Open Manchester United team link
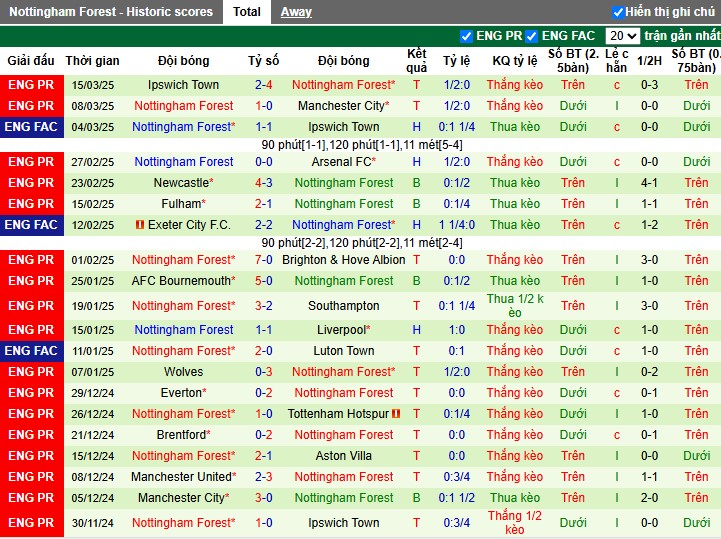Image resolution: width=721 pixels, height=539 pixels. coord(183,477)
